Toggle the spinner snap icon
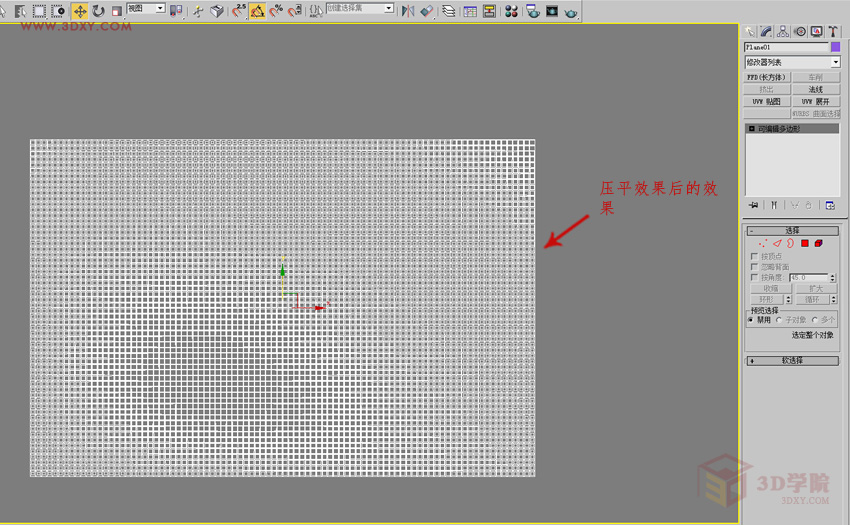Image resolution: width=850 pixels, height=525 pixels. 294,11
